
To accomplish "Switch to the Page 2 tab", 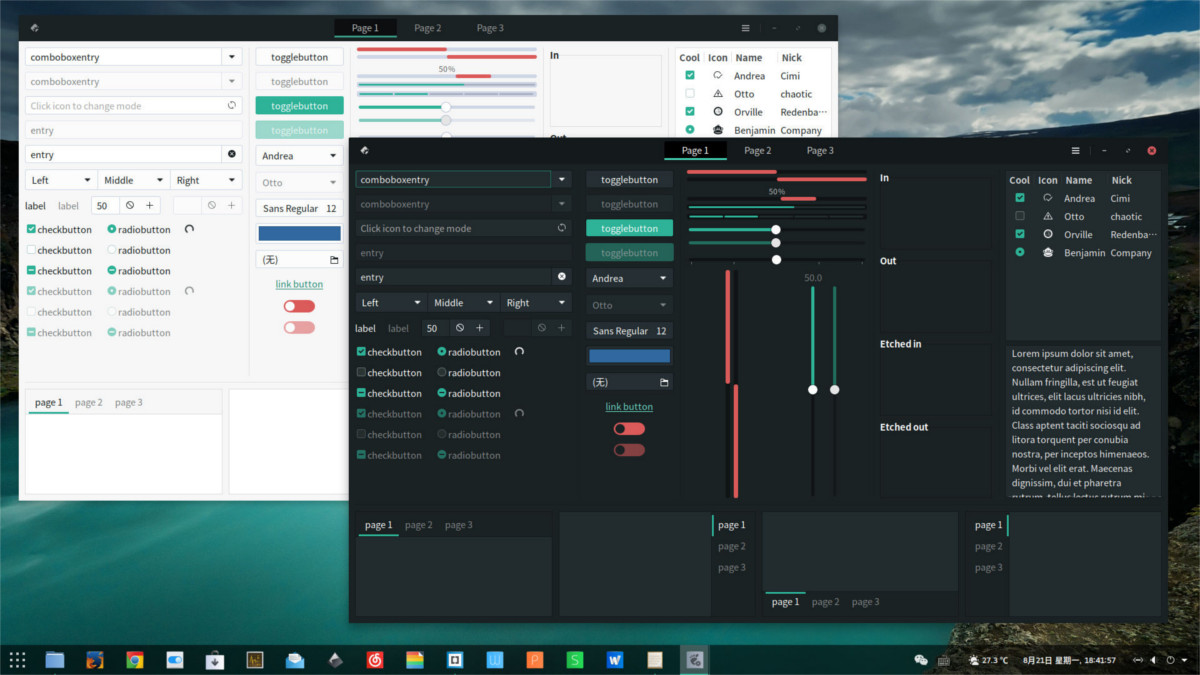I will 758,150.
